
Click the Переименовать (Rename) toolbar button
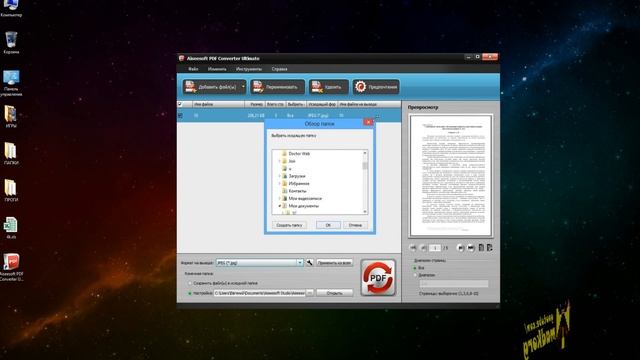coord(278,87)
